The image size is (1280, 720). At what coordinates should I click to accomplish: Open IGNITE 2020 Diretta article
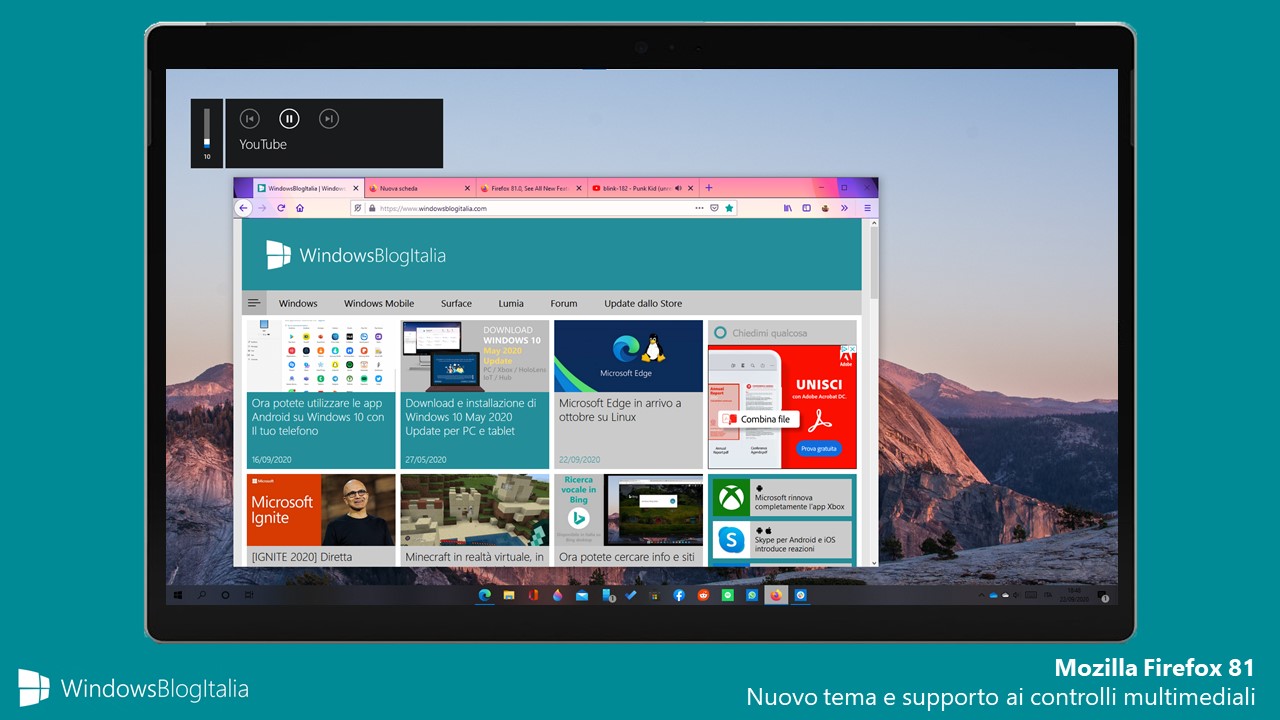click(321, 520)
